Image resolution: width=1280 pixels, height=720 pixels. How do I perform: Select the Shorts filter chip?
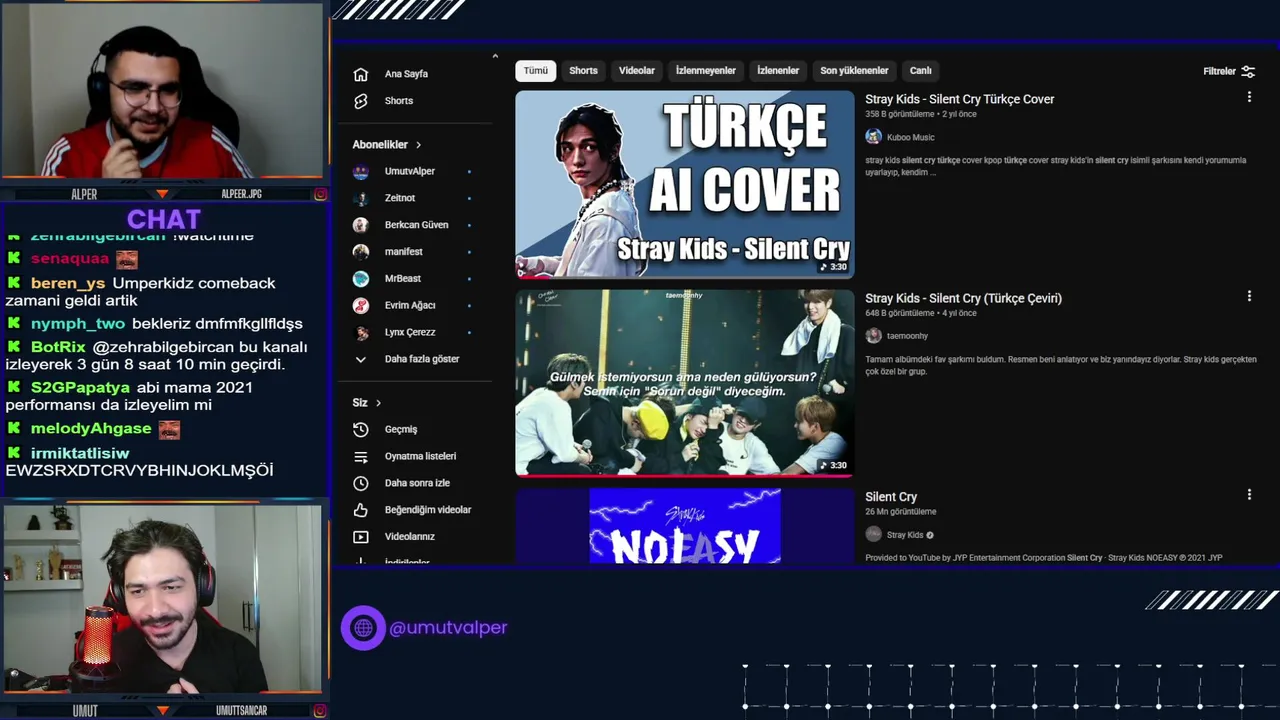coord(583,71)
